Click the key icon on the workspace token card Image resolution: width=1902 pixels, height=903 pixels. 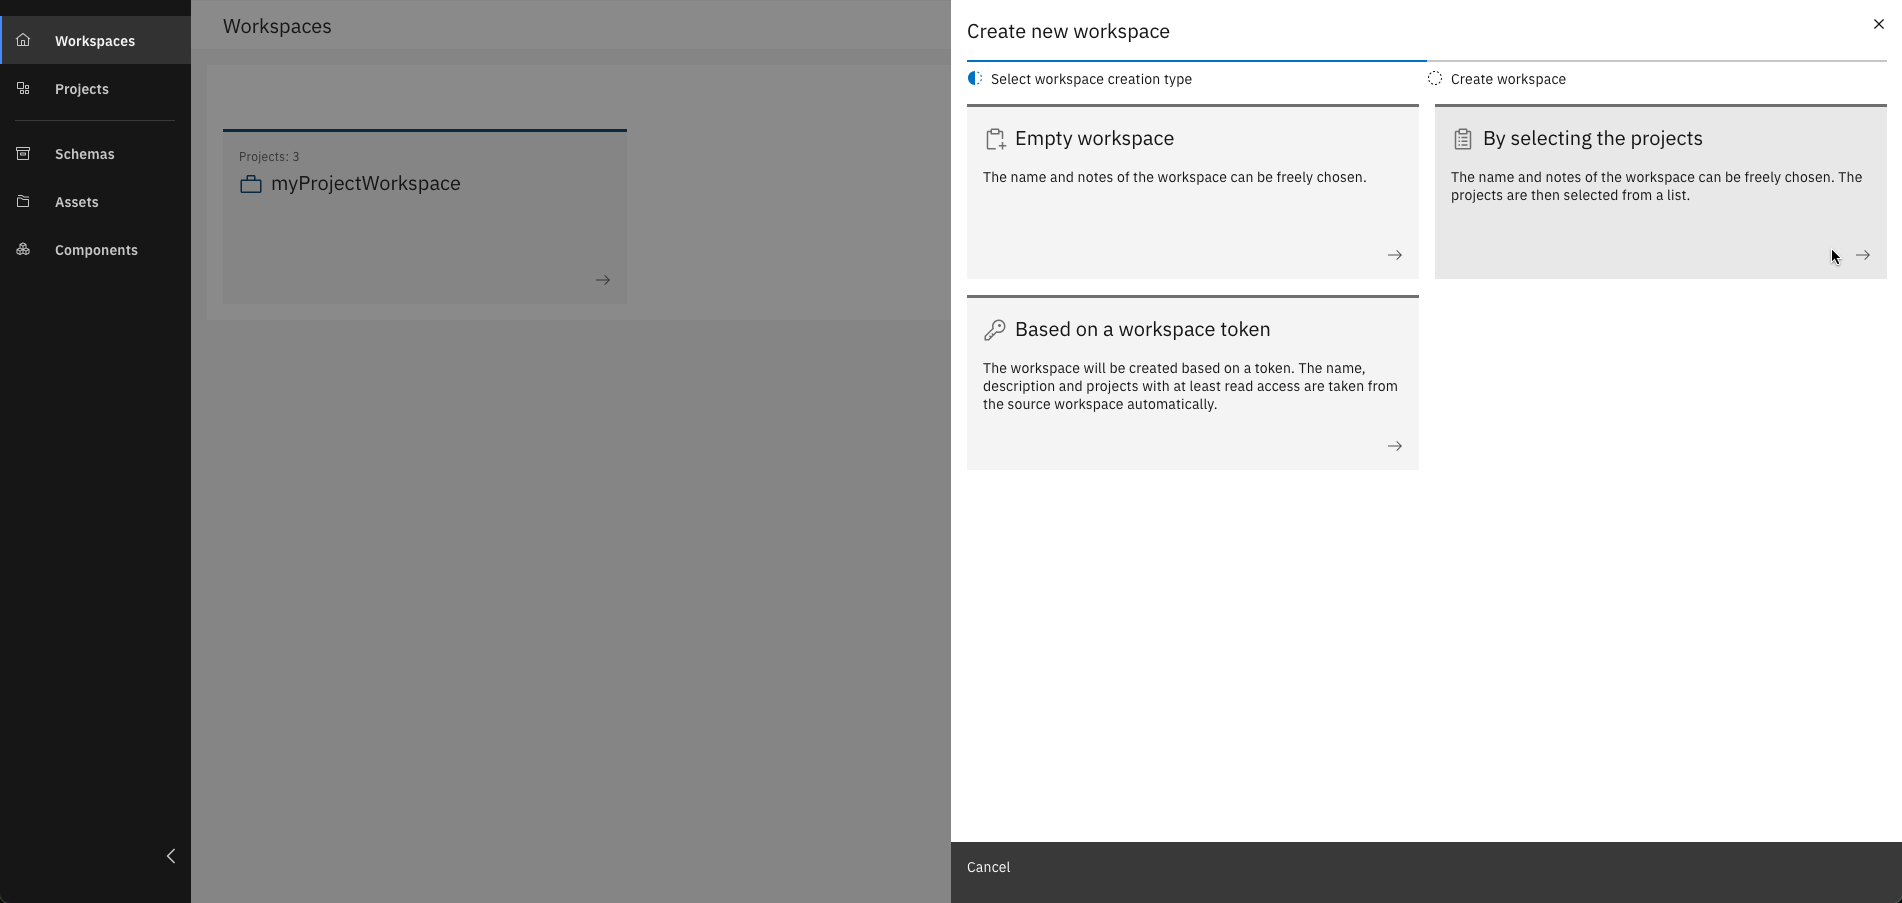point(995,329)
